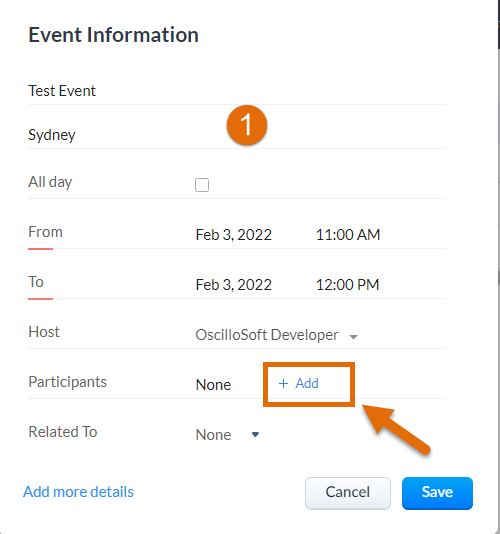500x534 pixels.
Task: Edit the Test Event title field
Action: tap(237, 91)
